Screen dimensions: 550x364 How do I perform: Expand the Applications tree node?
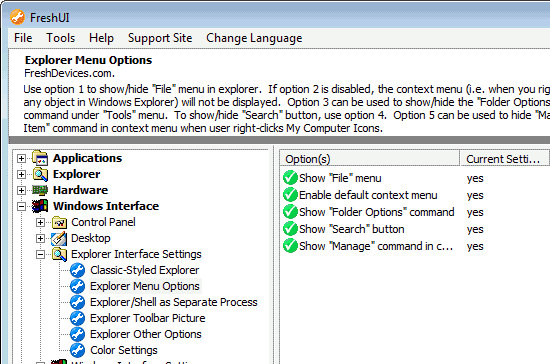(21, 159)
